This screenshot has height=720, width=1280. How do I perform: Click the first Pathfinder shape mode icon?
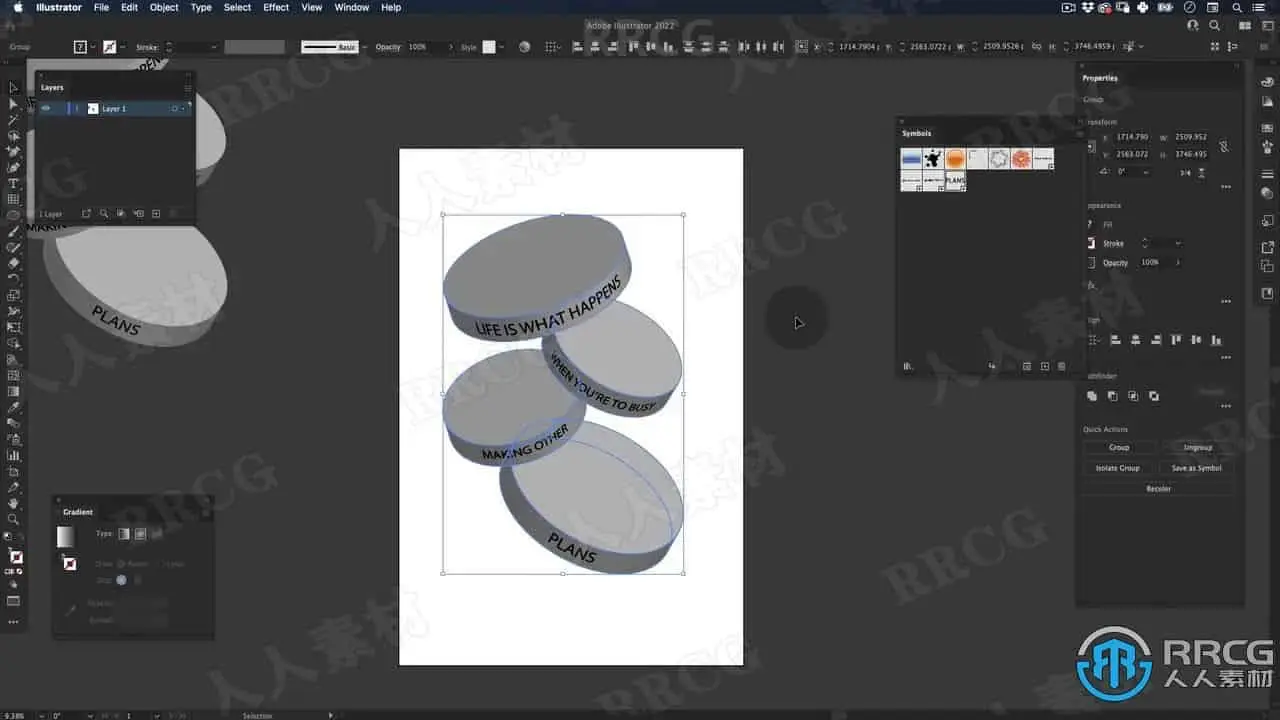1092,396
